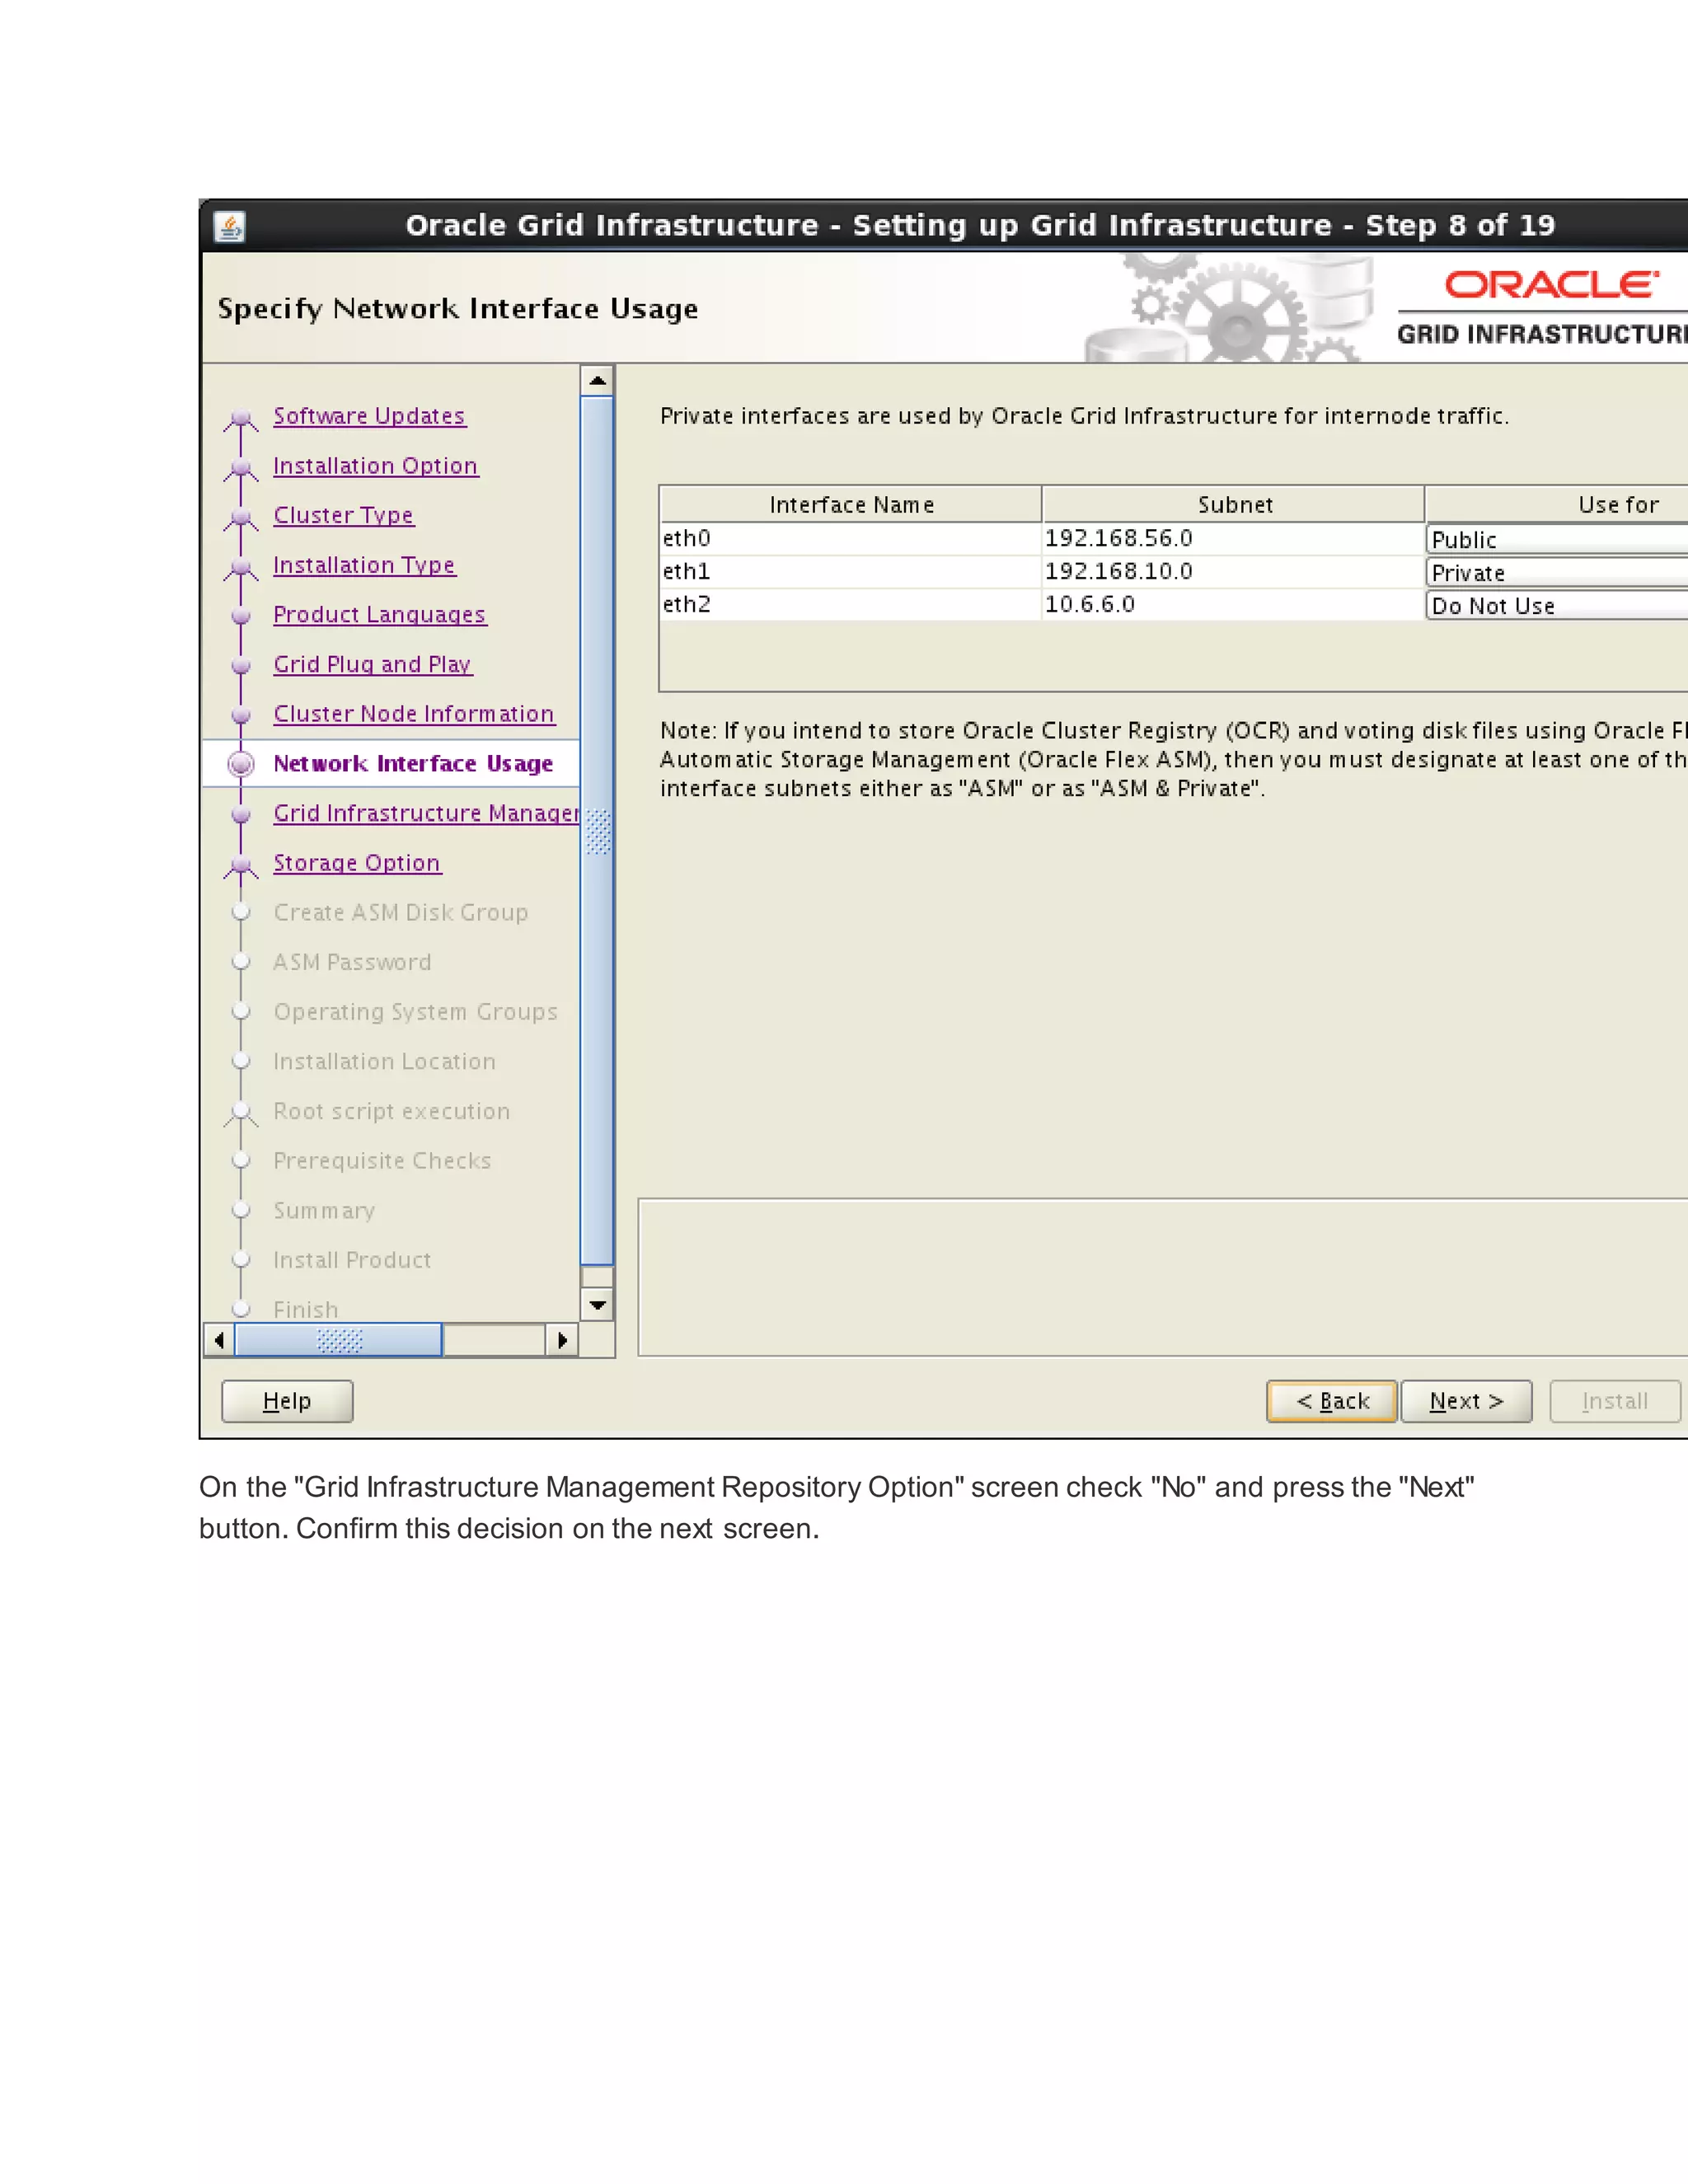This screenshot has height=2184, width=1688.
Task: Click the Create ASM Disk Group step
Action: click(x=400, y=913)
